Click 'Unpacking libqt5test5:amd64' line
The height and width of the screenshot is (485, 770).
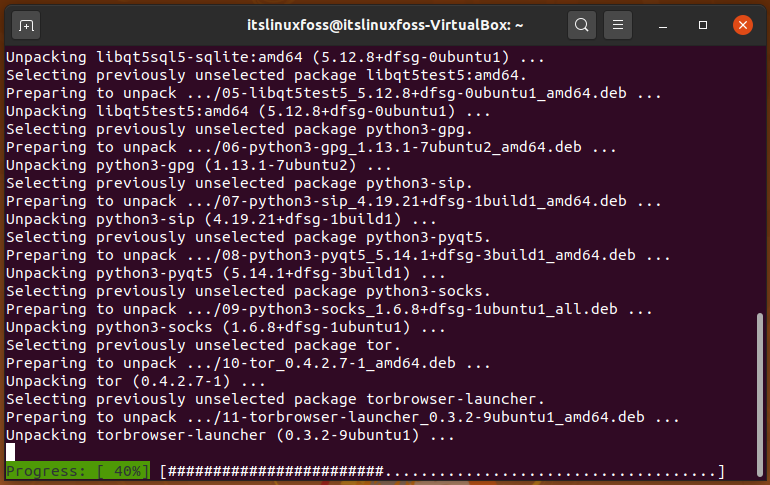(248, 111)
